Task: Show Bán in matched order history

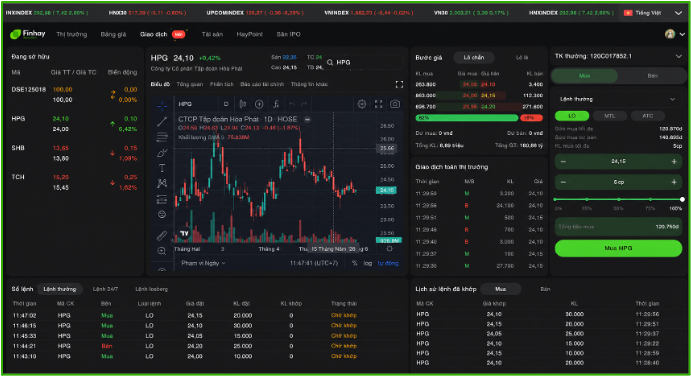Action: (545, 289)
